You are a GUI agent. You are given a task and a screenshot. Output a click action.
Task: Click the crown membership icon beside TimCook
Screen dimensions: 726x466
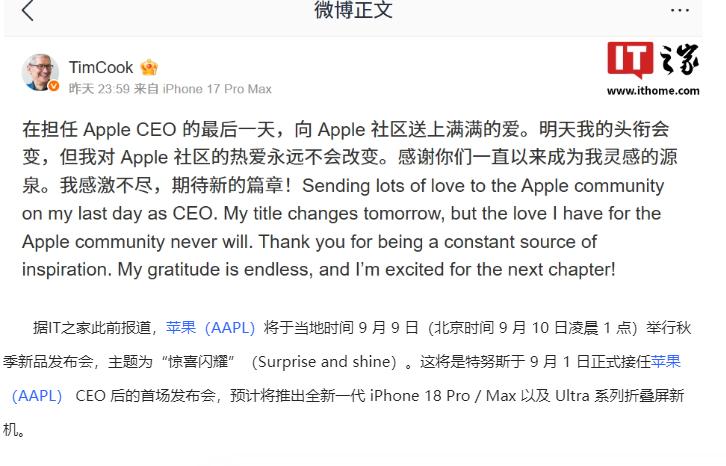(x=149, y=68)
